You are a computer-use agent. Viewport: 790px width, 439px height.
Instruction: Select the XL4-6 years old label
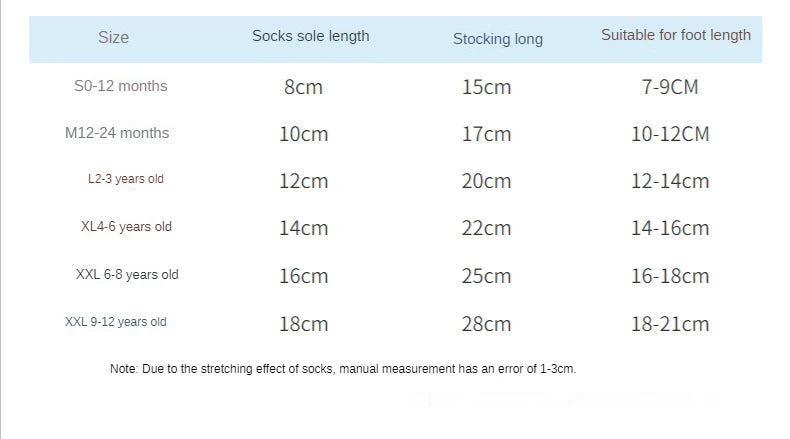click(126, 227)
